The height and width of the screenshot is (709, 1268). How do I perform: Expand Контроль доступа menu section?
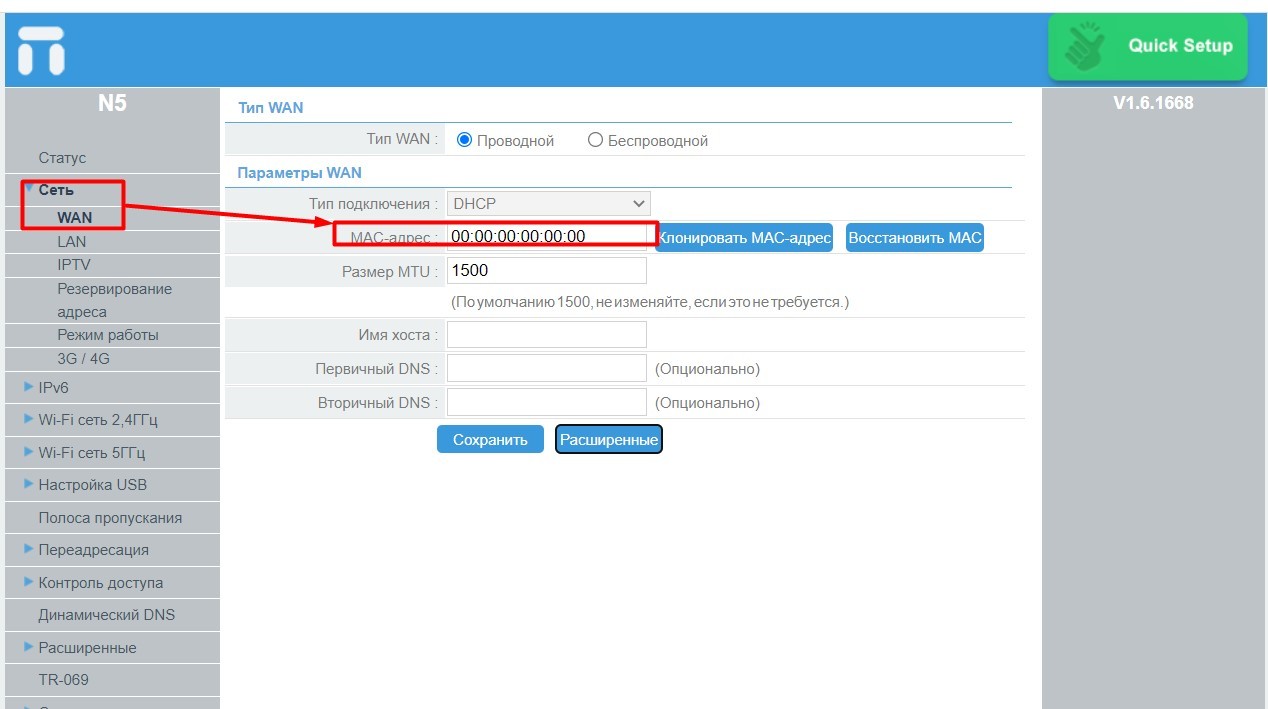pos(100,583)
